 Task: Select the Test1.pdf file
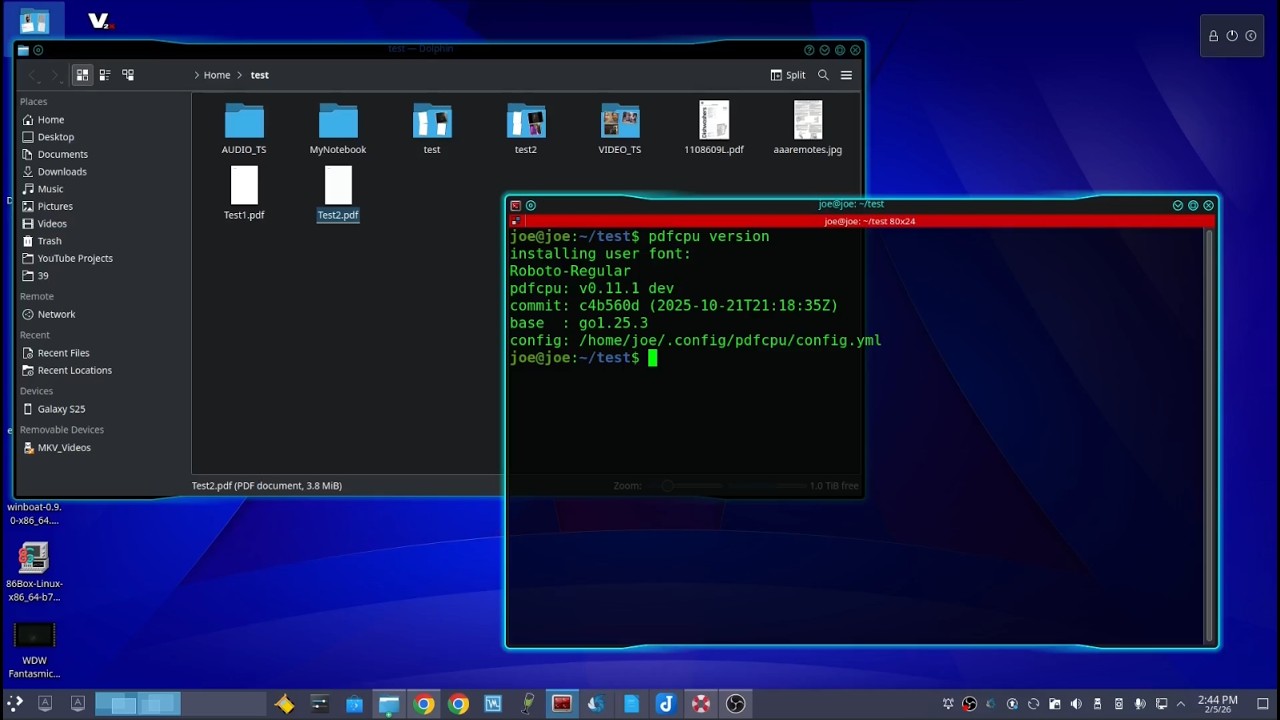point(244,193)
